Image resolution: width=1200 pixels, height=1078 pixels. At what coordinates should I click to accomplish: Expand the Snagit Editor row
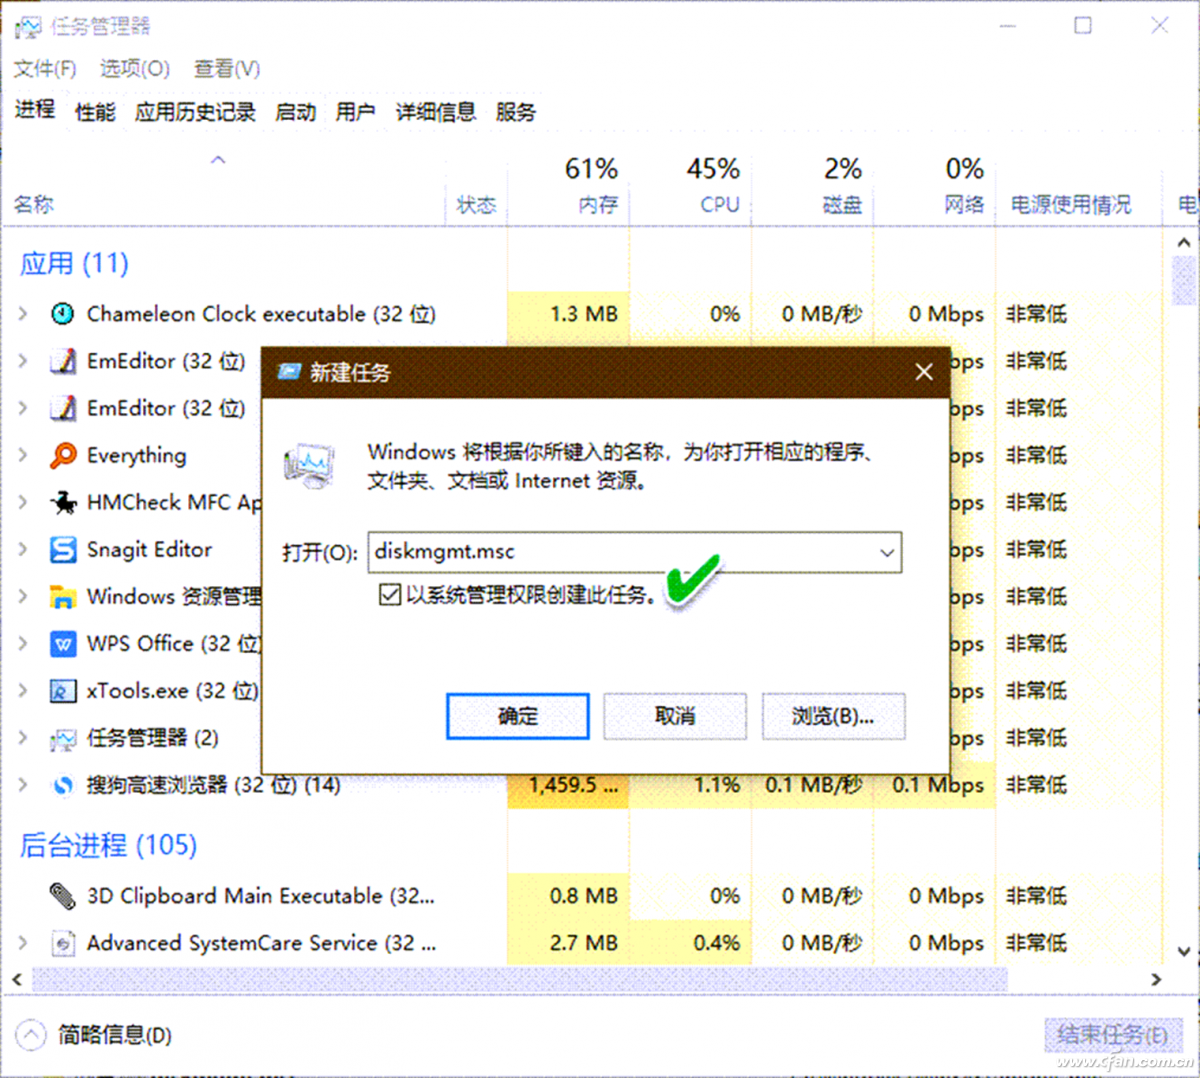click(x=23, y=549)
